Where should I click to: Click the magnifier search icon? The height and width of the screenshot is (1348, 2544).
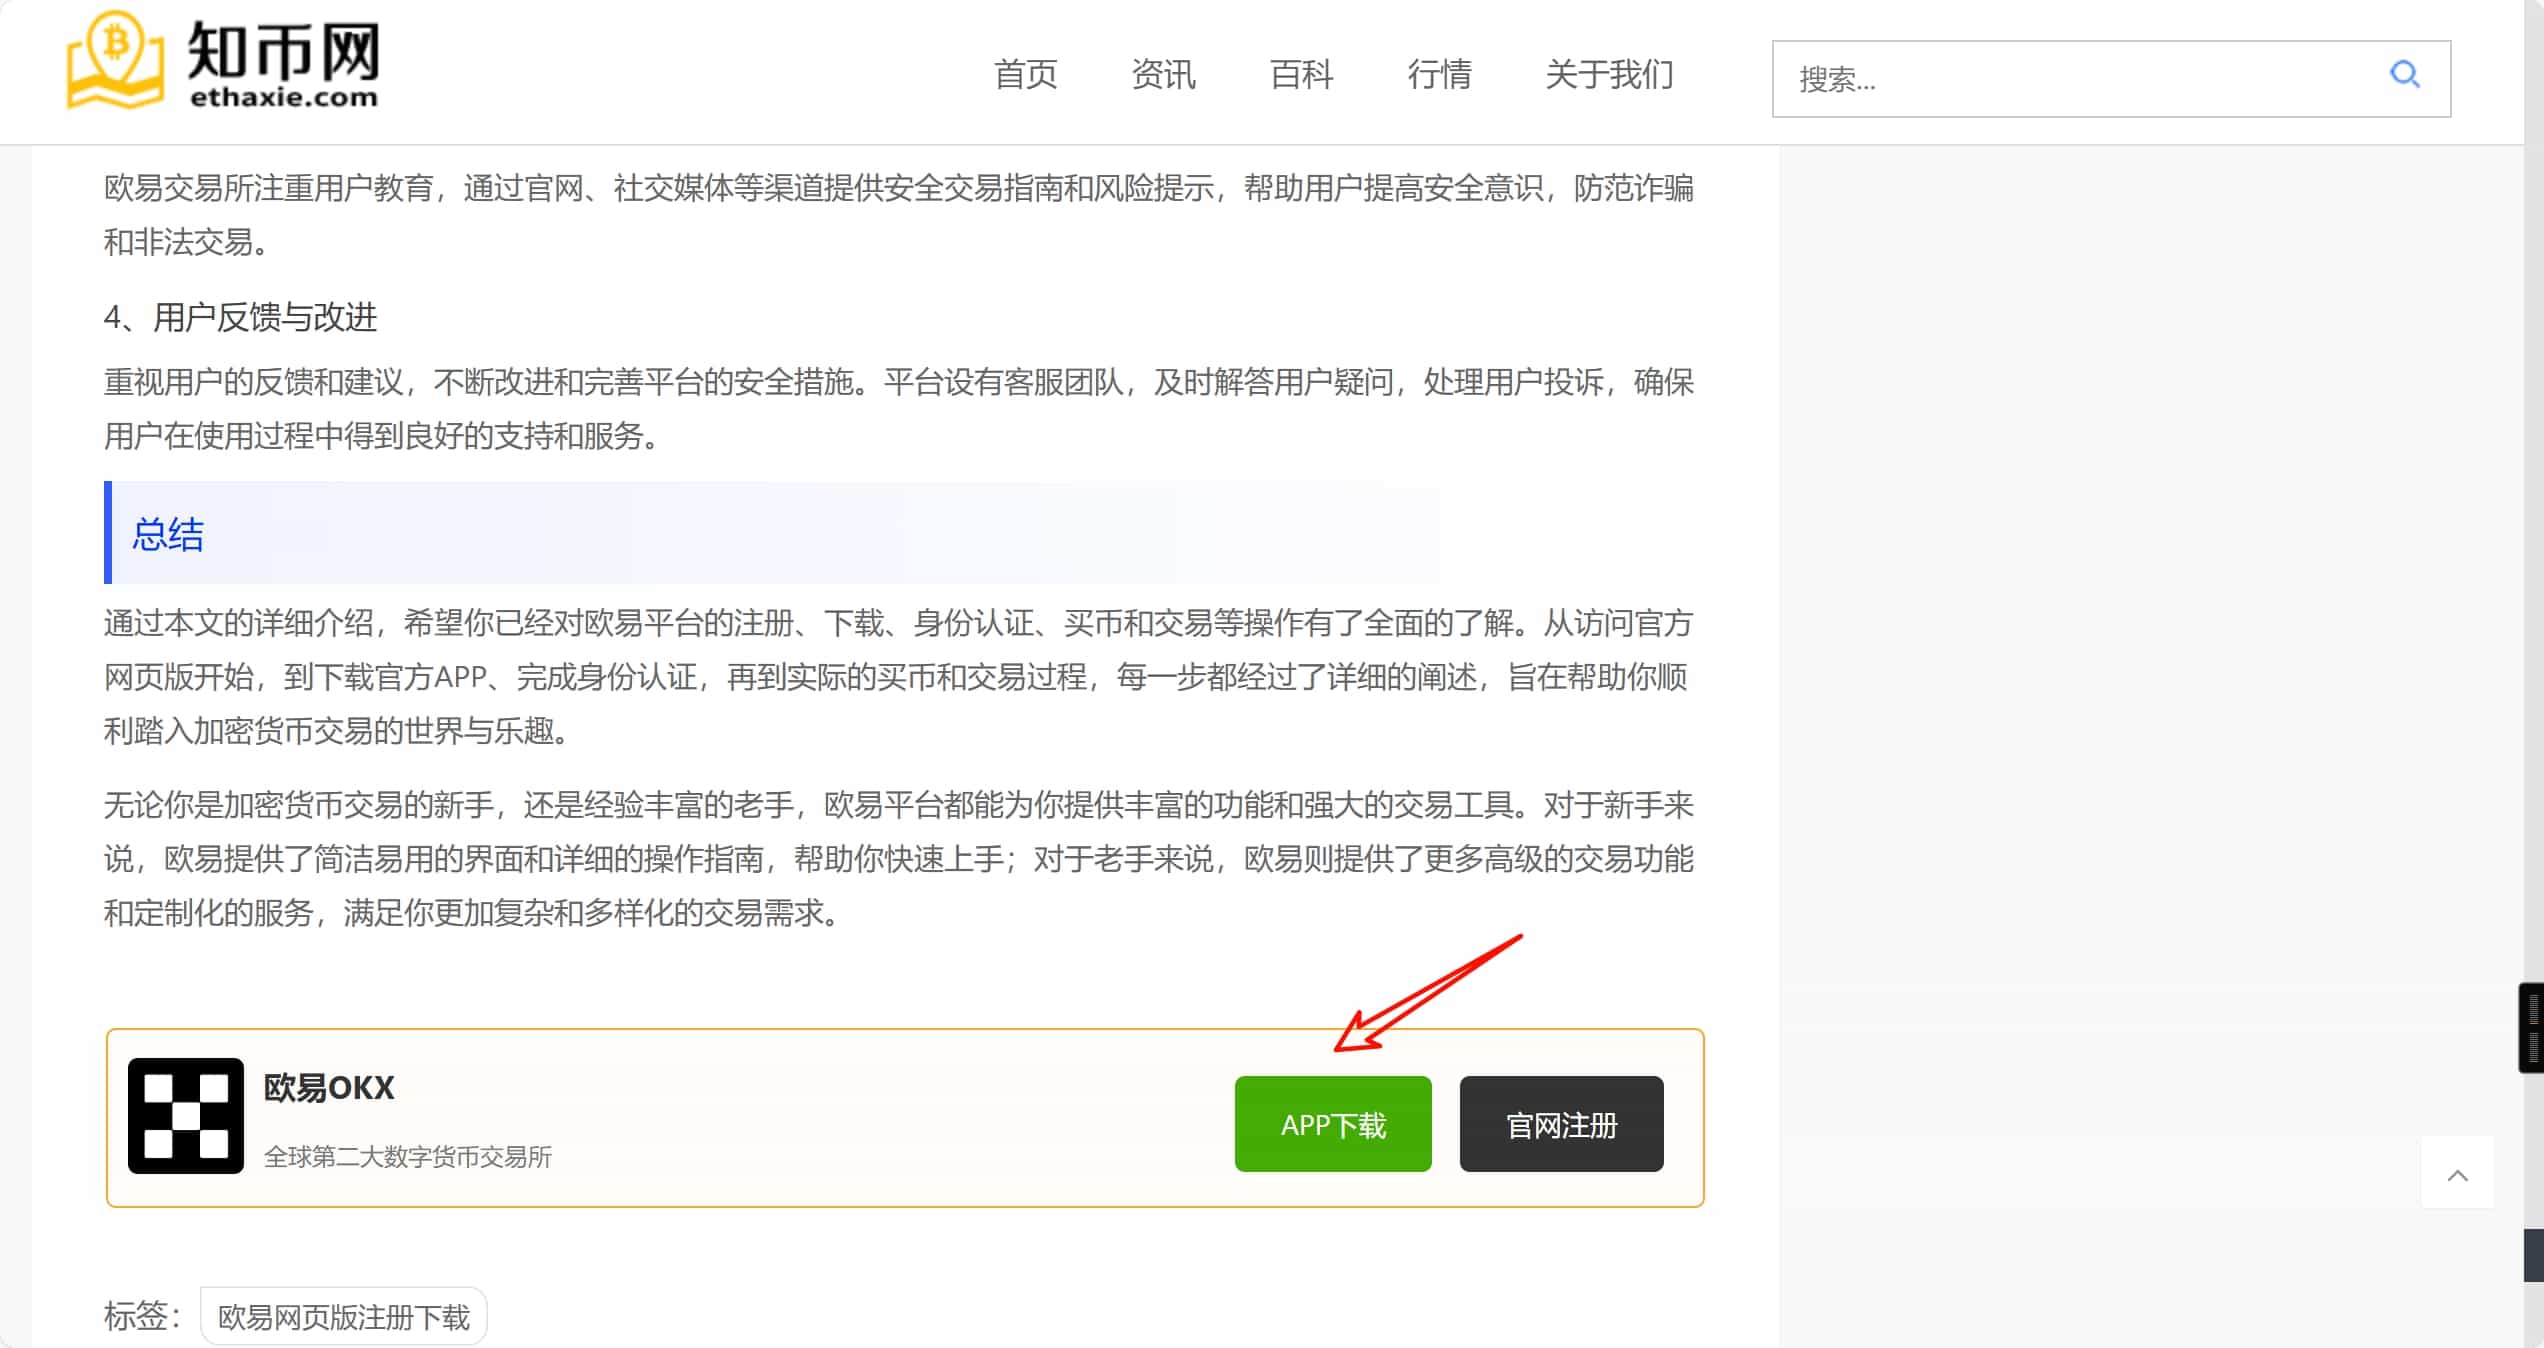[2404, 75]
